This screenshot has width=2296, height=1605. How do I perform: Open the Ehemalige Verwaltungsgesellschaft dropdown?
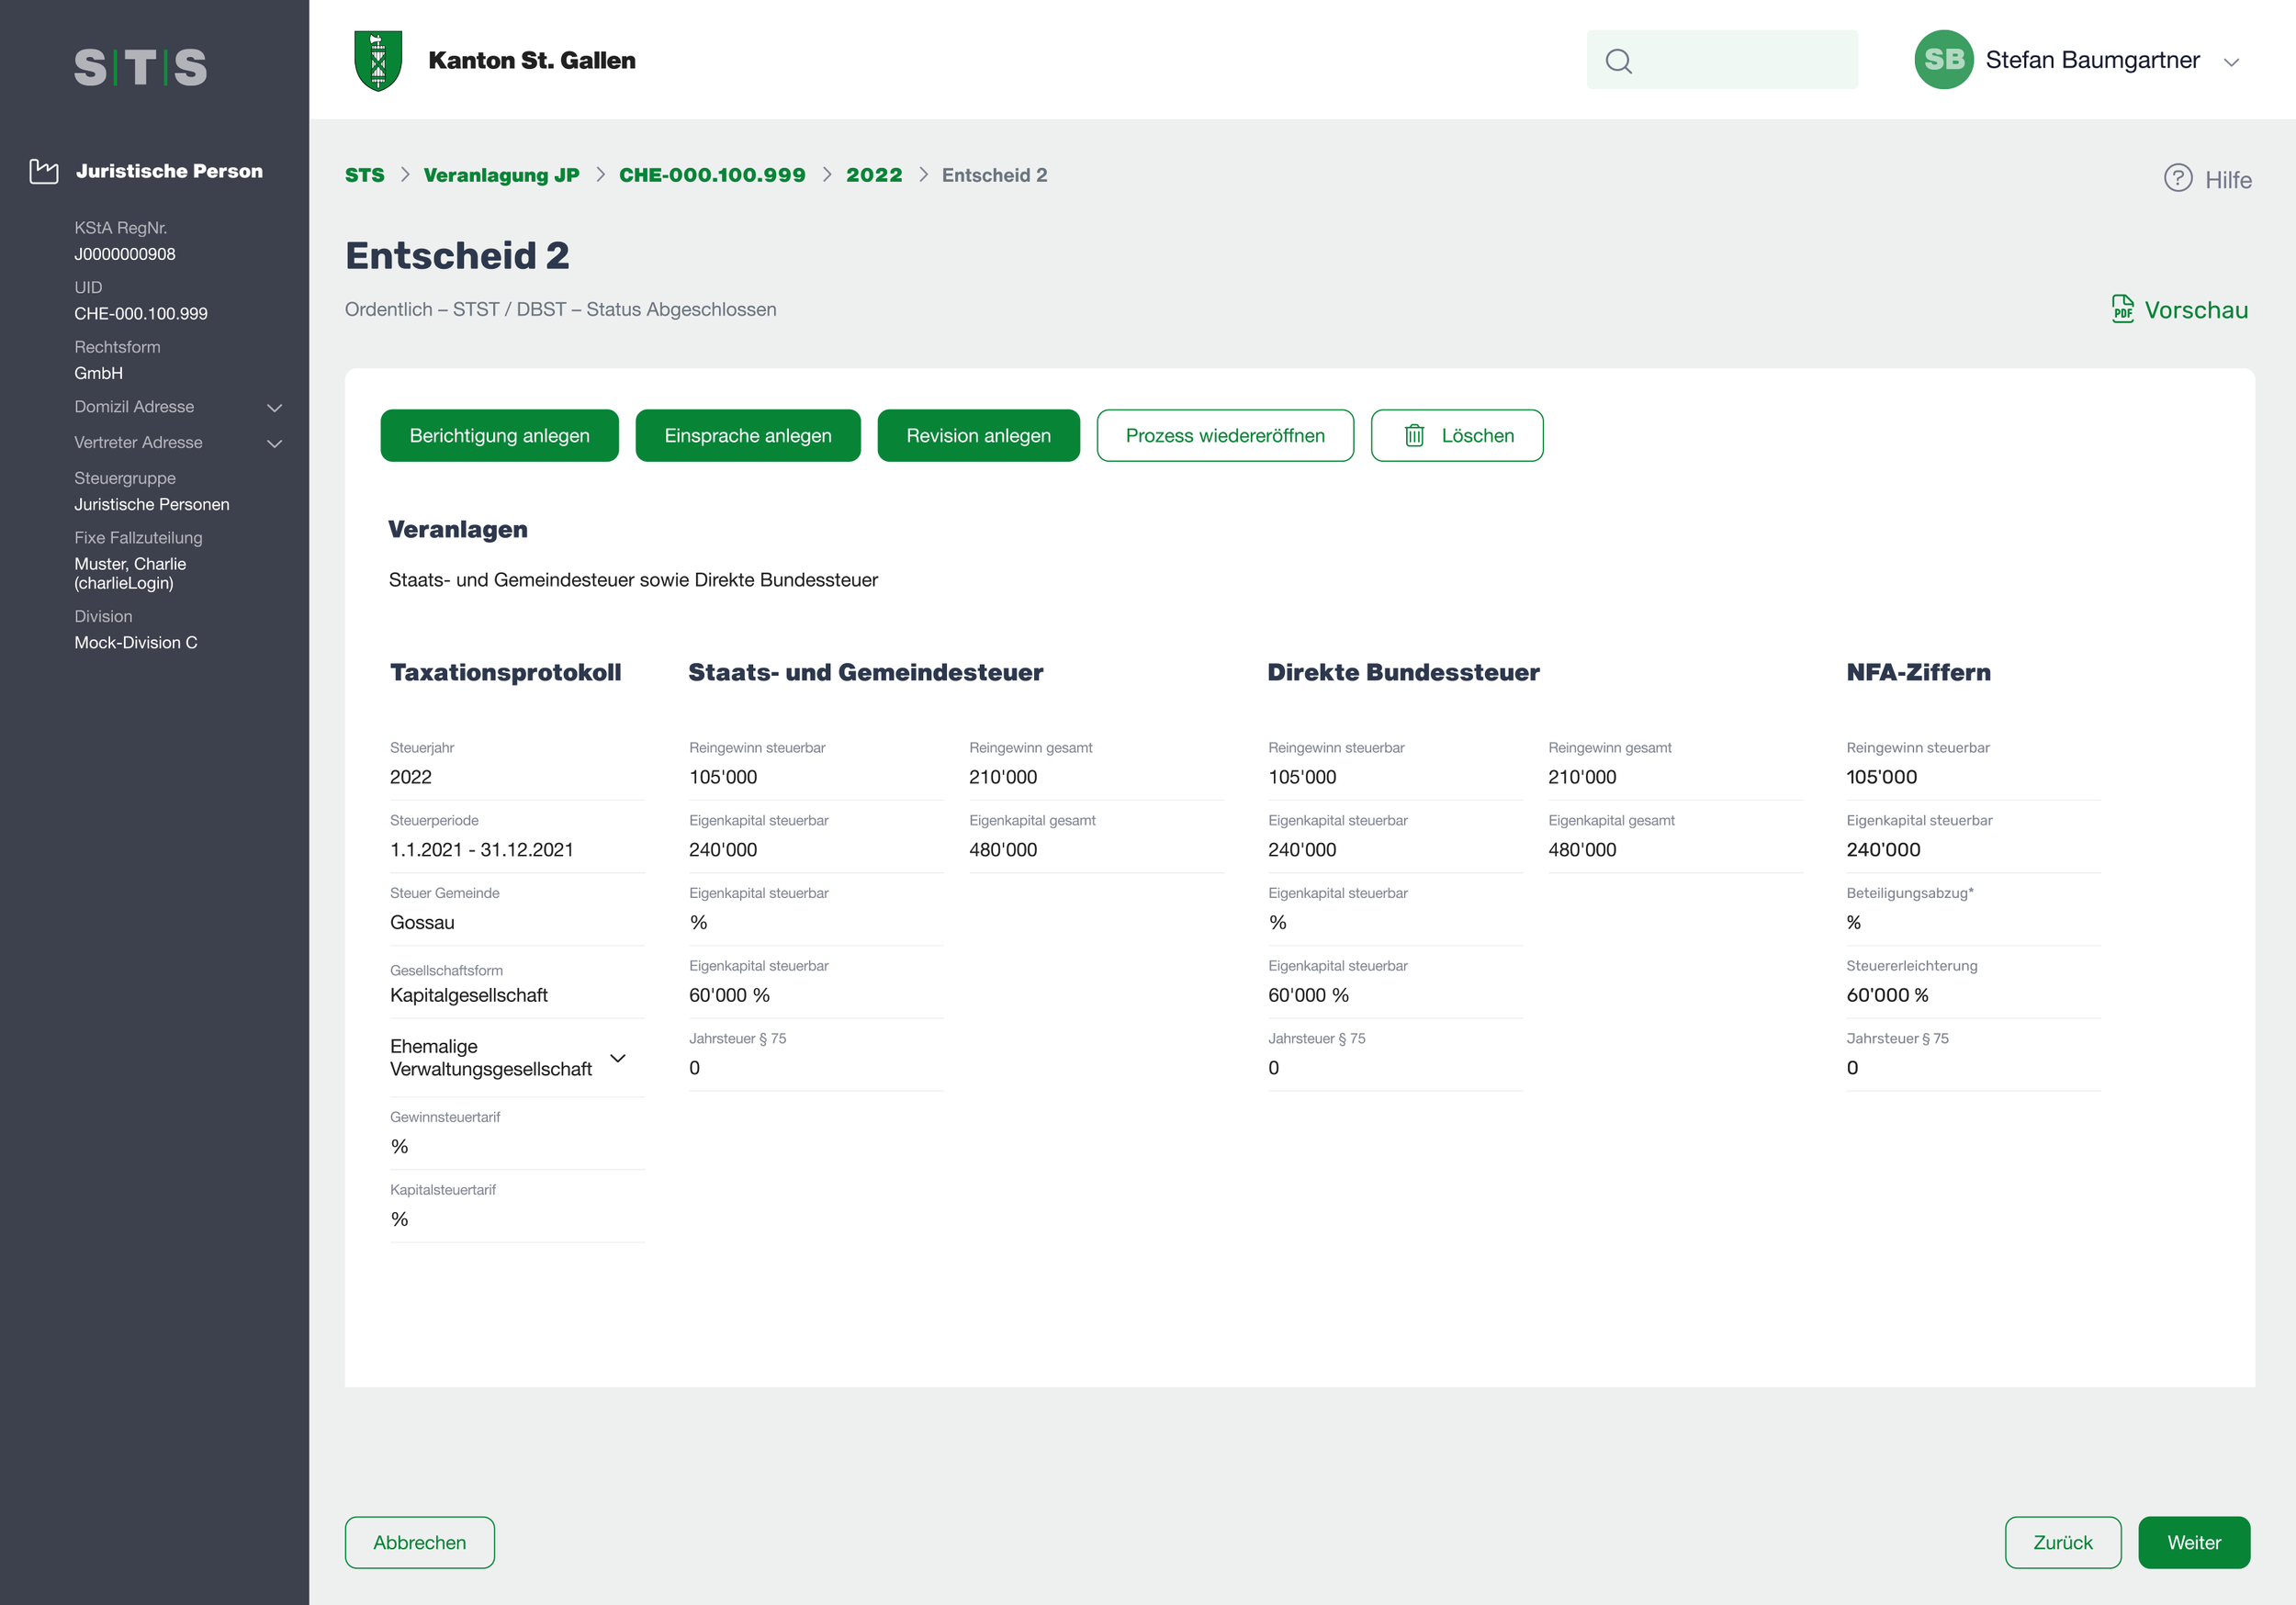(618, 1058)
